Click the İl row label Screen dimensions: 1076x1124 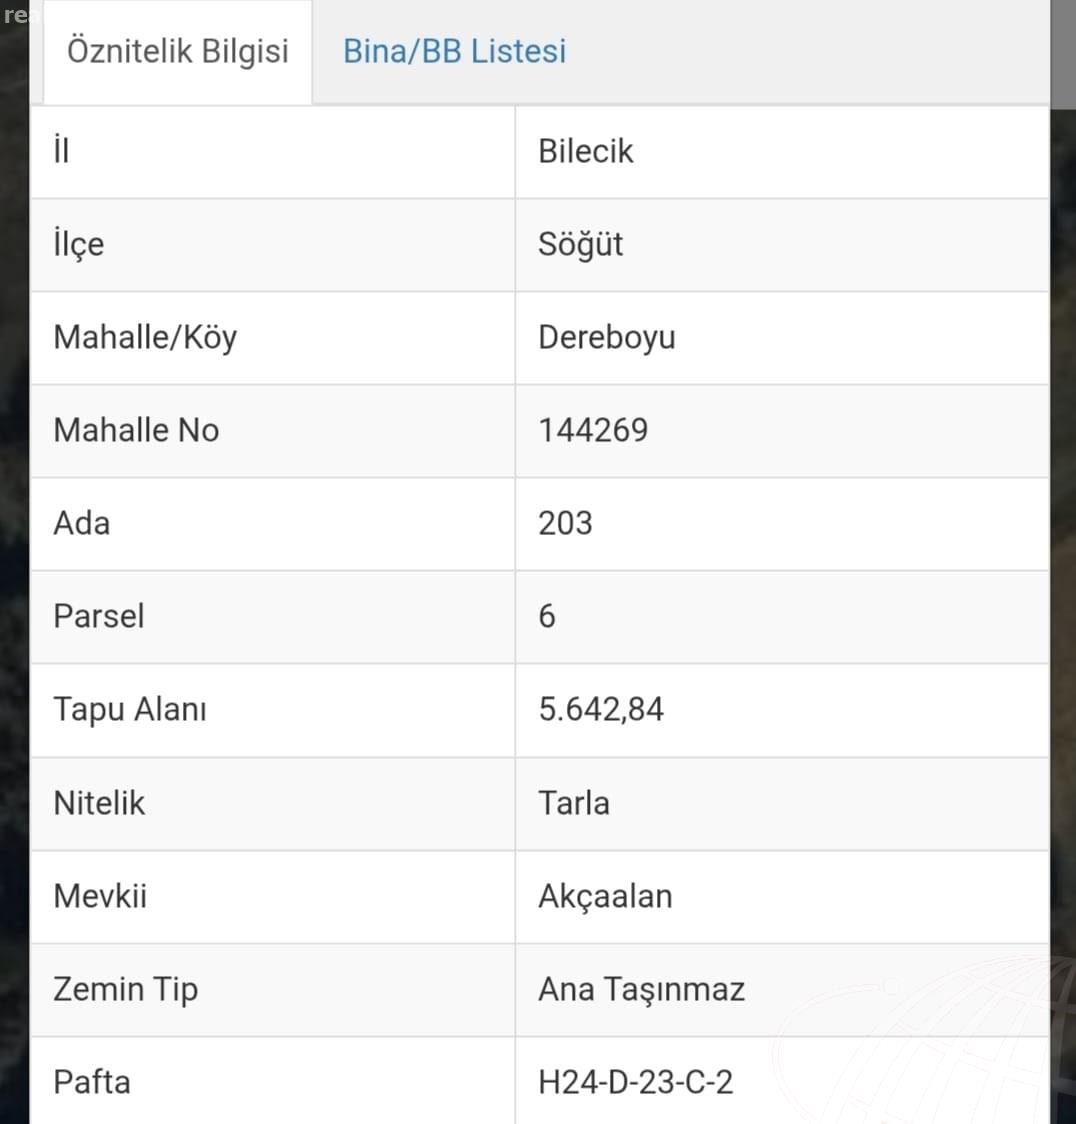coord(62,151)
